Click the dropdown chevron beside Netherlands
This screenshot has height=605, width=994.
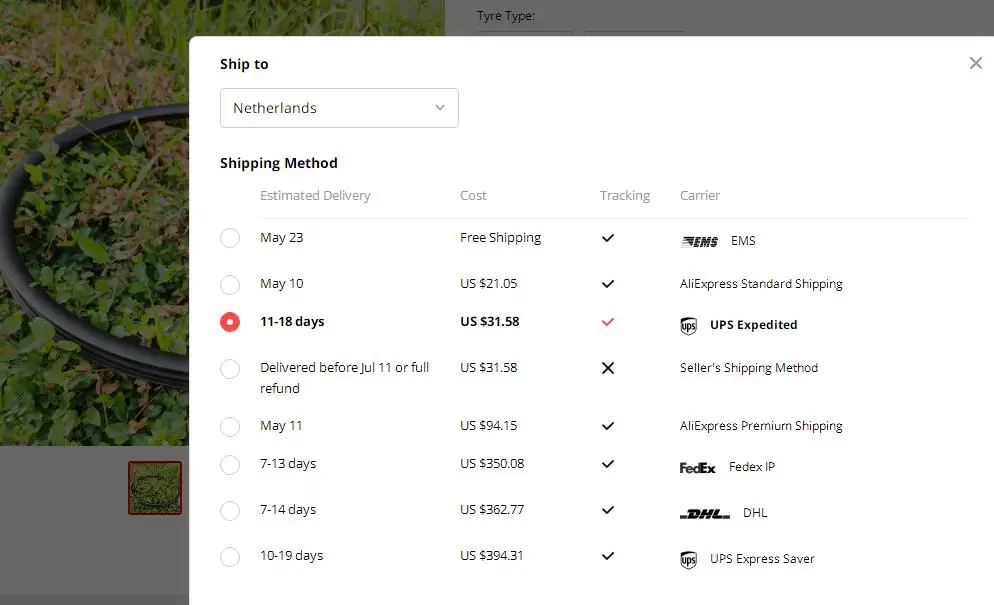tap(439, 108)
